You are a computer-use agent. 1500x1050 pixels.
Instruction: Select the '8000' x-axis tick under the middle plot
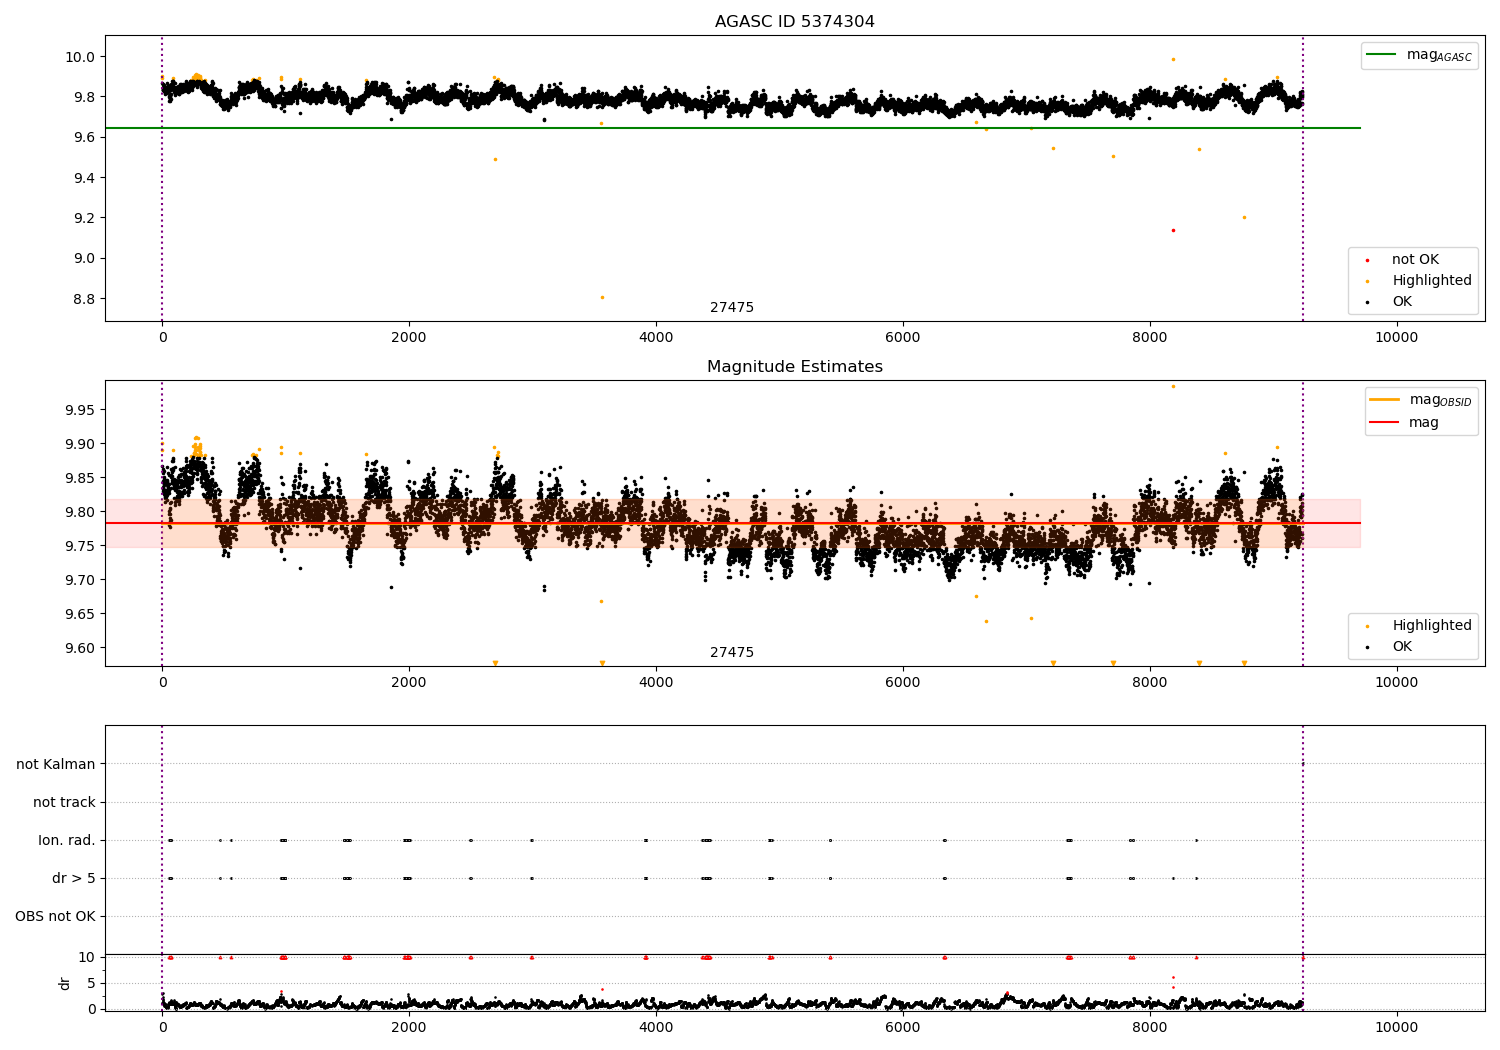(1150, 683)
